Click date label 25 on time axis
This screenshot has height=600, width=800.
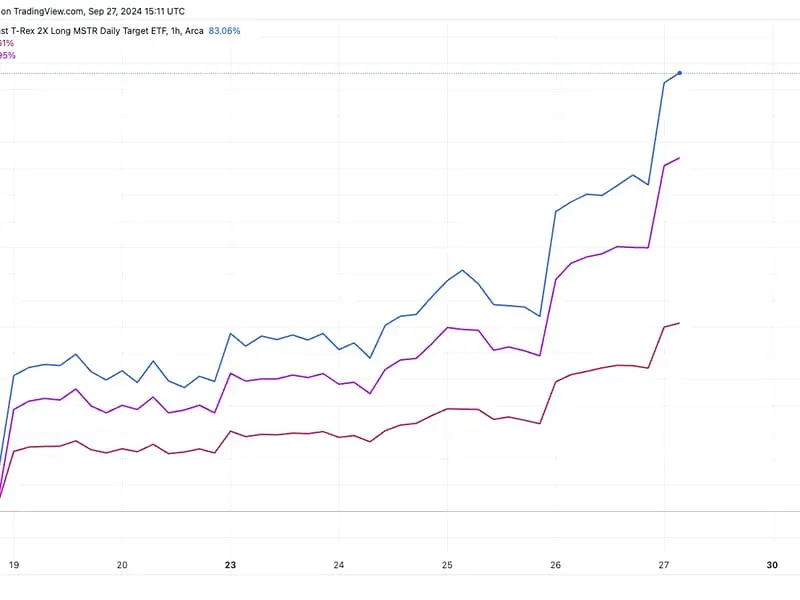coord(447,564)
